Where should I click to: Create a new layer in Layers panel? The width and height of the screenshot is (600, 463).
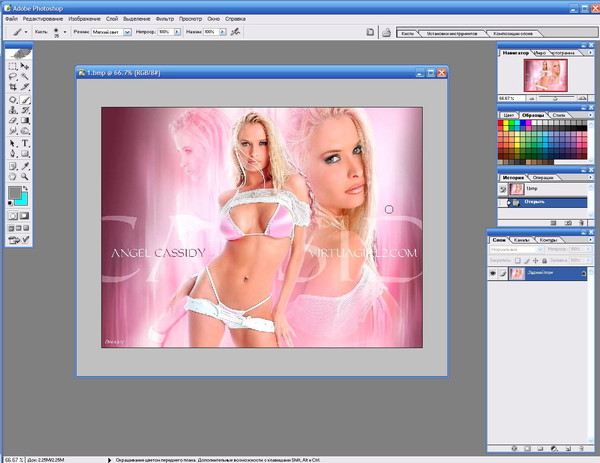tap(568, 448)
